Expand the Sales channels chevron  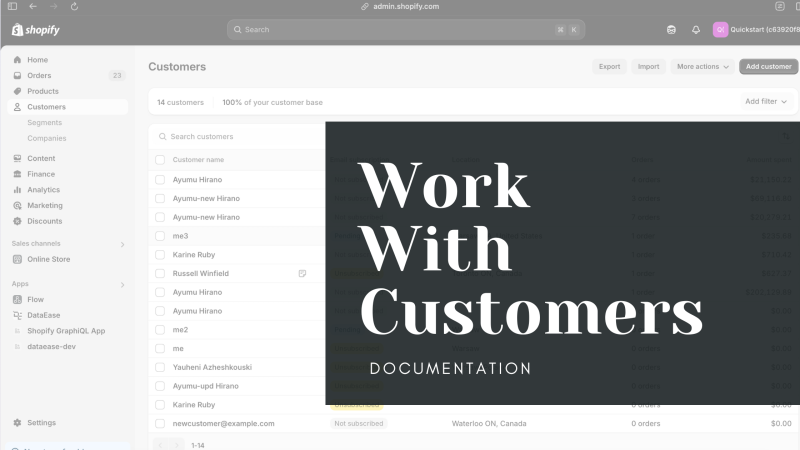pos(122,244)
